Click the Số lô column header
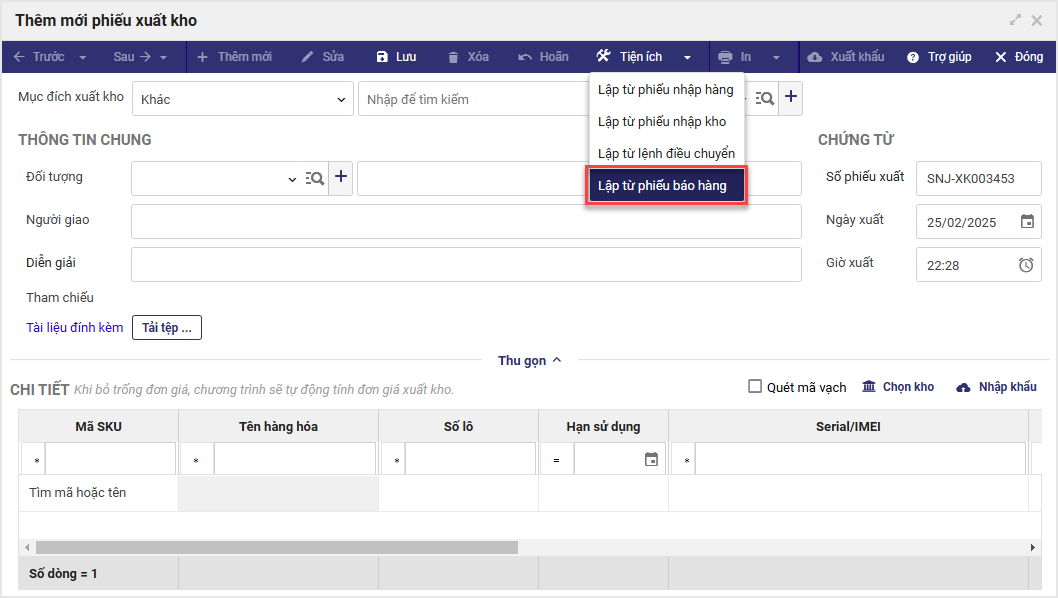The height and width of the screenshot is (598, 1058). [458, 427]
